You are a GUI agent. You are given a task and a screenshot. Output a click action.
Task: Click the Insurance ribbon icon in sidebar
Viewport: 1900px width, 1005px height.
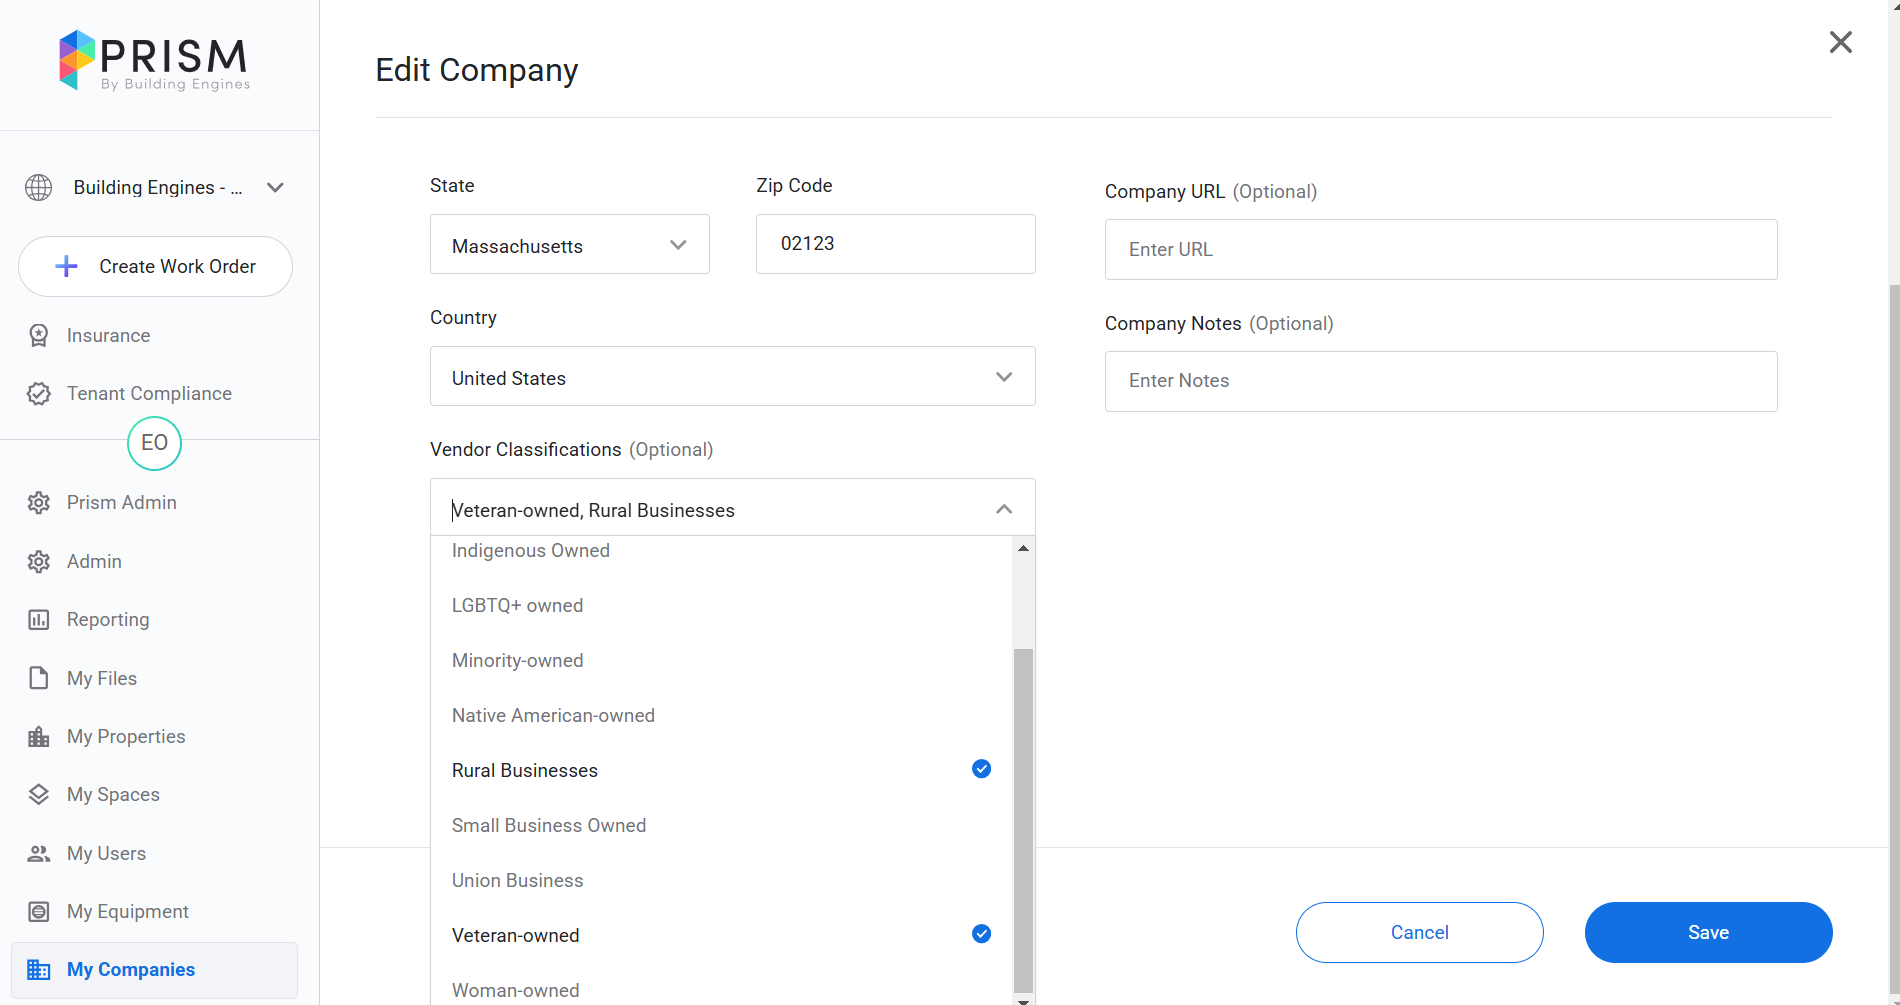(x=39, y=336)
